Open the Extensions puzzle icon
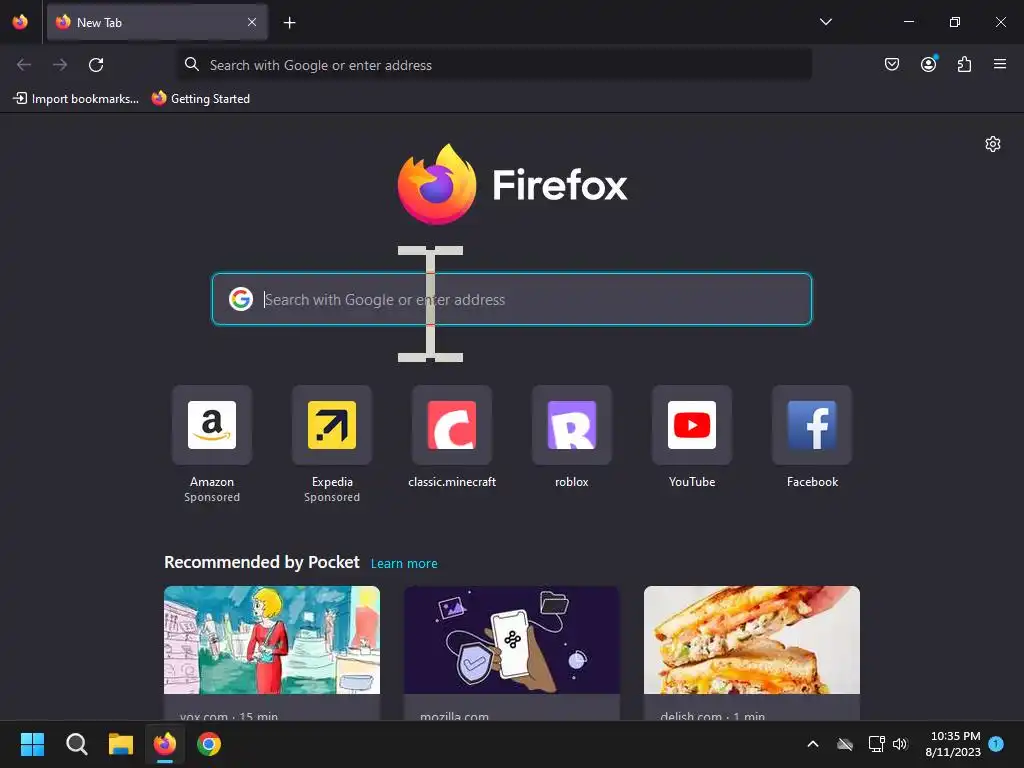 (964, 64)
